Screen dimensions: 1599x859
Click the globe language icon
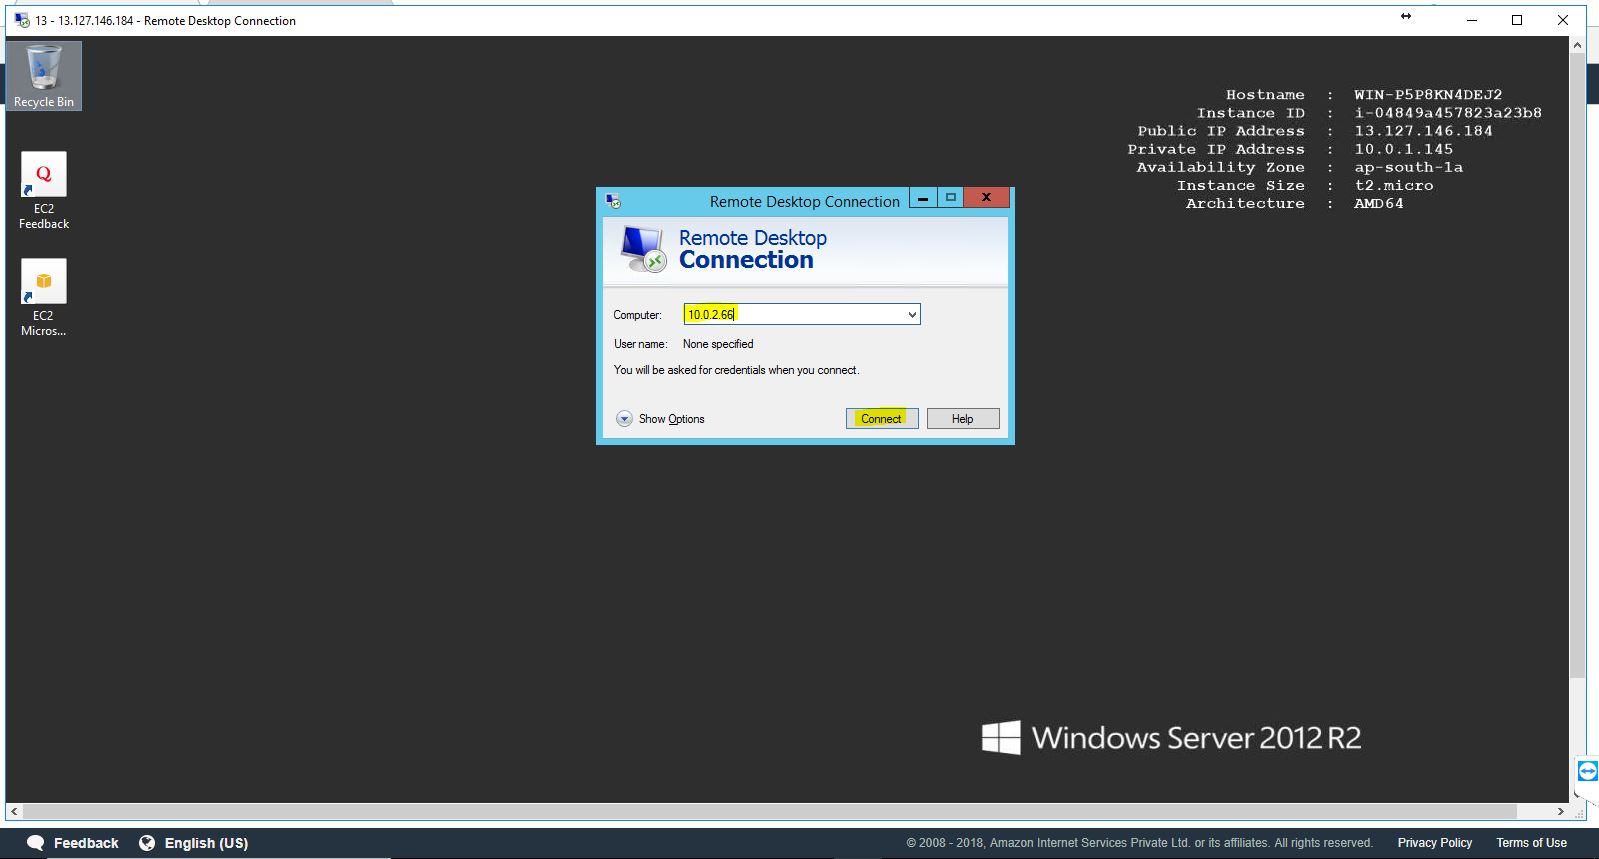click(147, 843)
